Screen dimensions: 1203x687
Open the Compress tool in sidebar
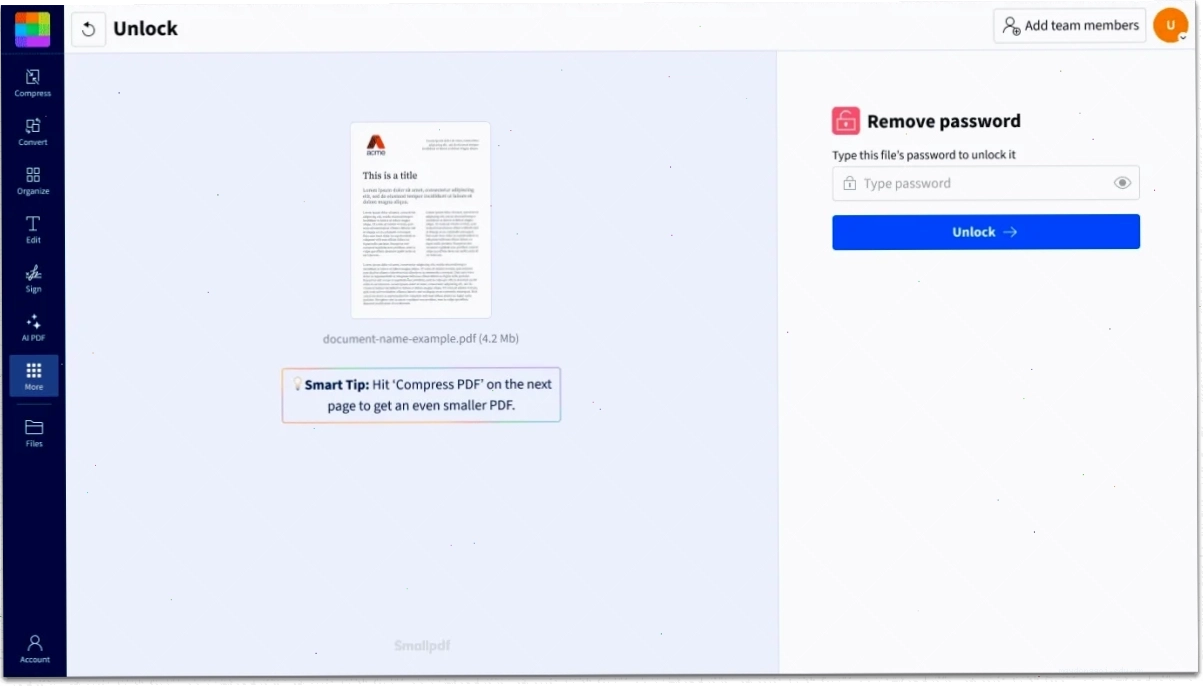33,83
